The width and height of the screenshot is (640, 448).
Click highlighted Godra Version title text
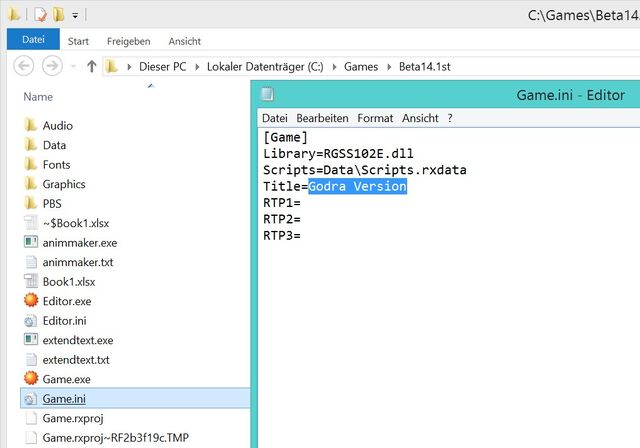pos(358,186)
